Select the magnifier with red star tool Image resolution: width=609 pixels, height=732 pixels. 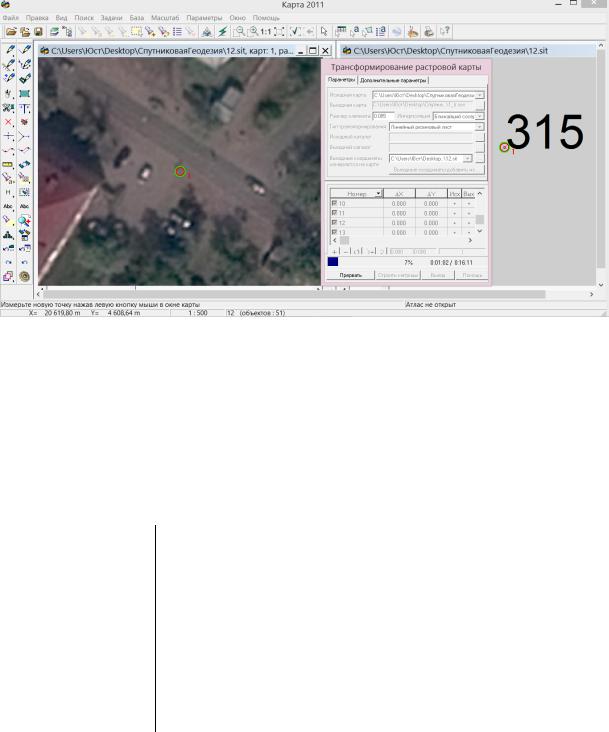tap(24, 220)
